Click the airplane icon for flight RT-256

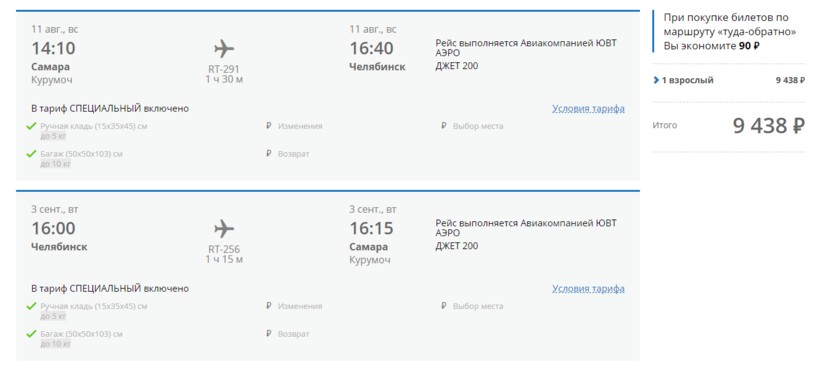click(x=224, y=228)
